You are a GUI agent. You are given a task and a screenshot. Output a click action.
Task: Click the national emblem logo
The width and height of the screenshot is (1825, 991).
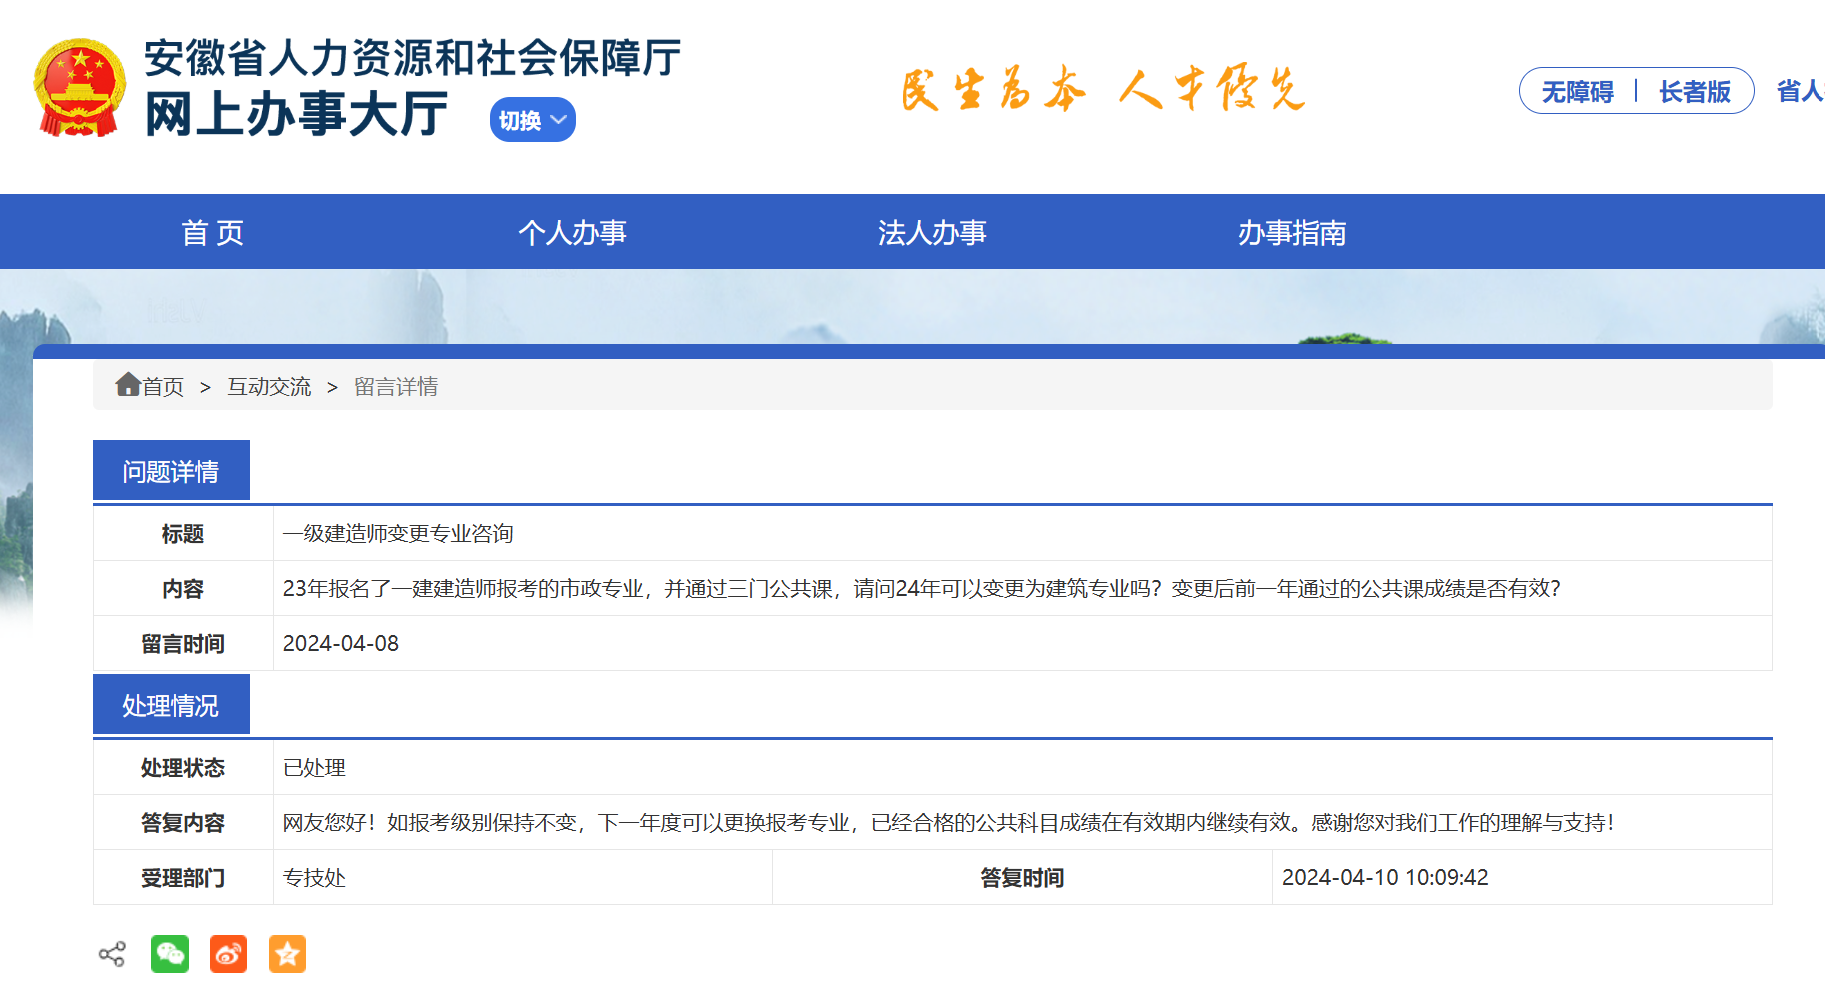coord(80,88)
